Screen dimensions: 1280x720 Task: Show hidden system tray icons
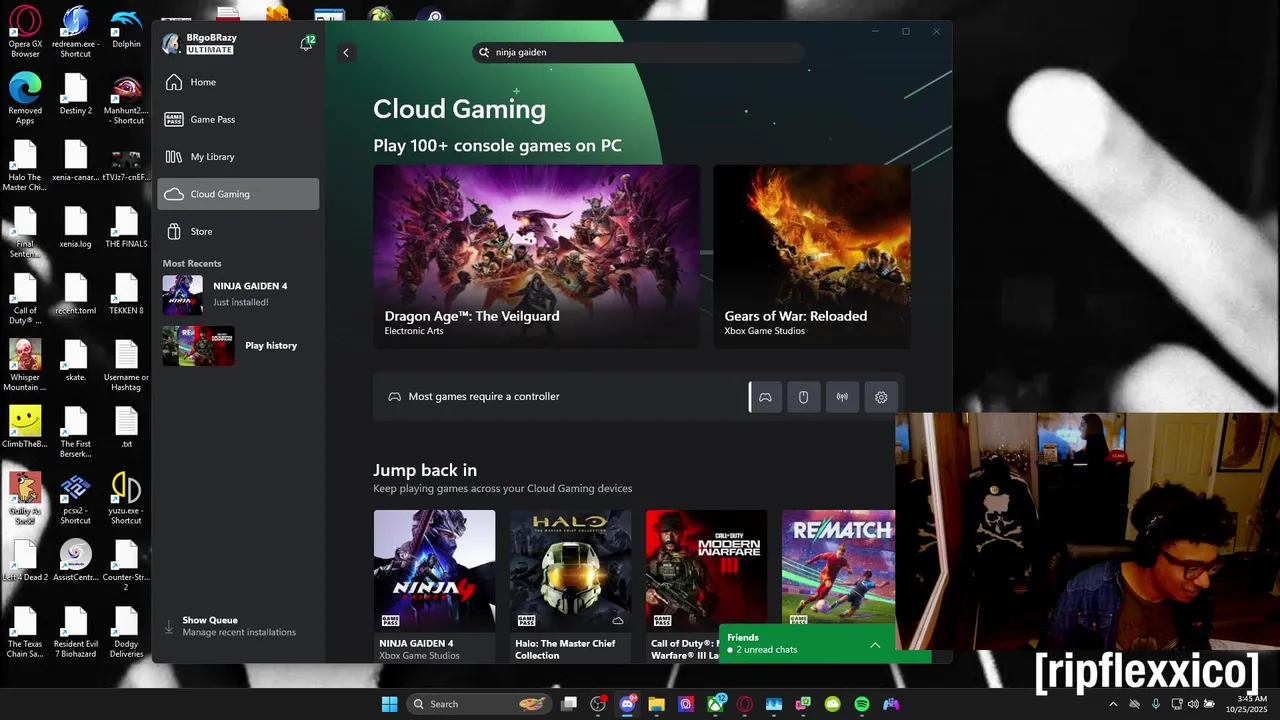(x=1113, y=704)
